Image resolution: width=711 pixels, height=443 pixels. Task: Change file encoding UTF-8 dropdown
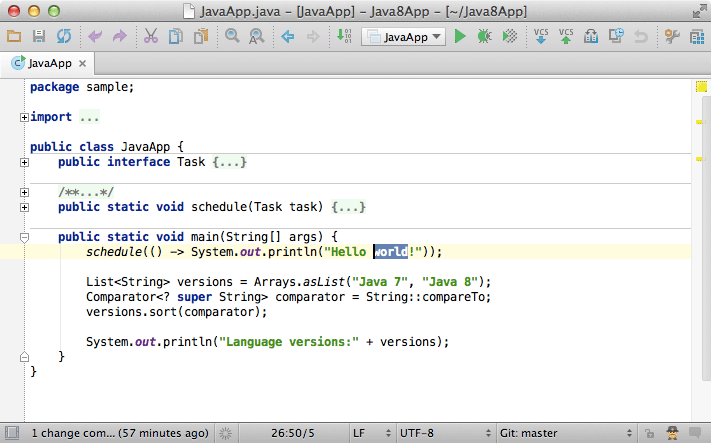coord(445,433)
